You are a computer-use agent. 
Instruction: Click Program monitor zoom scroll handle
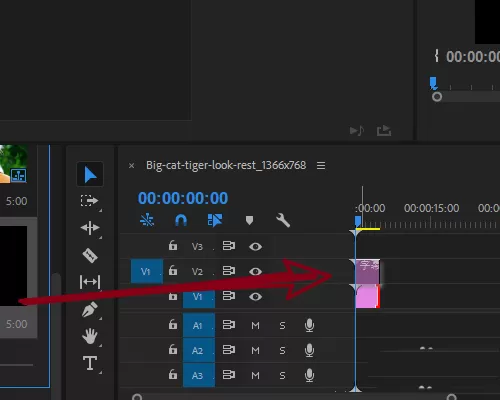(x=437, y=97)
